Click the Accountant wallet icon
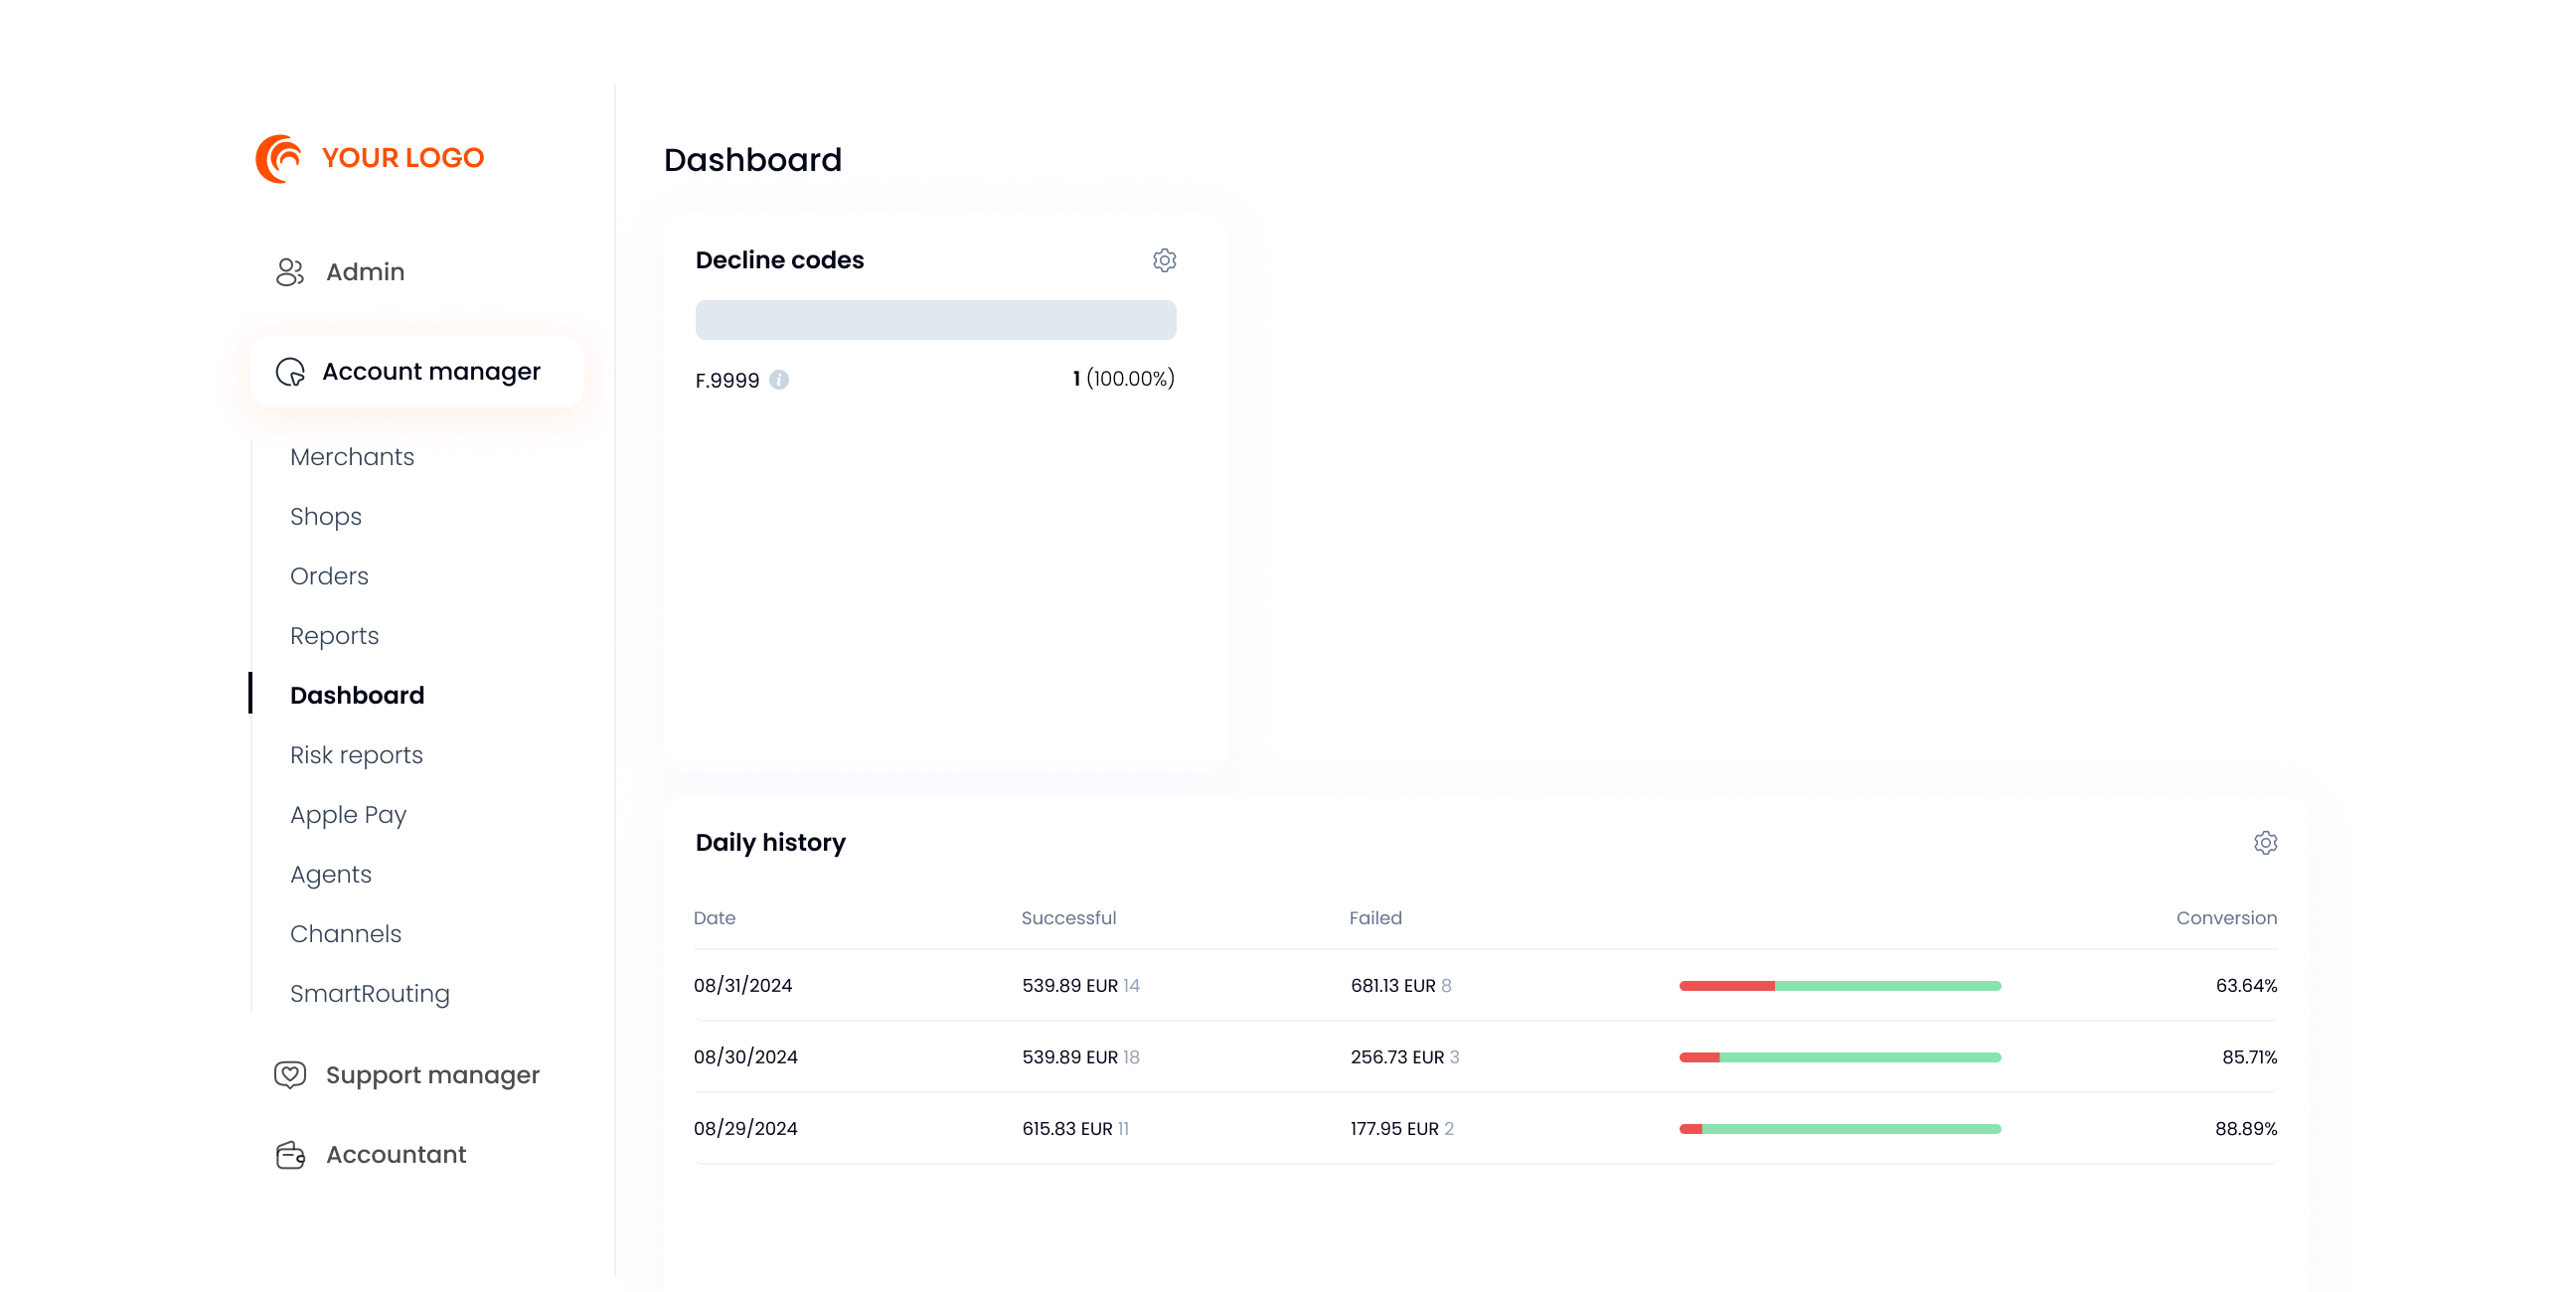This screenshot has height=1292, width=2576. 290,1155
